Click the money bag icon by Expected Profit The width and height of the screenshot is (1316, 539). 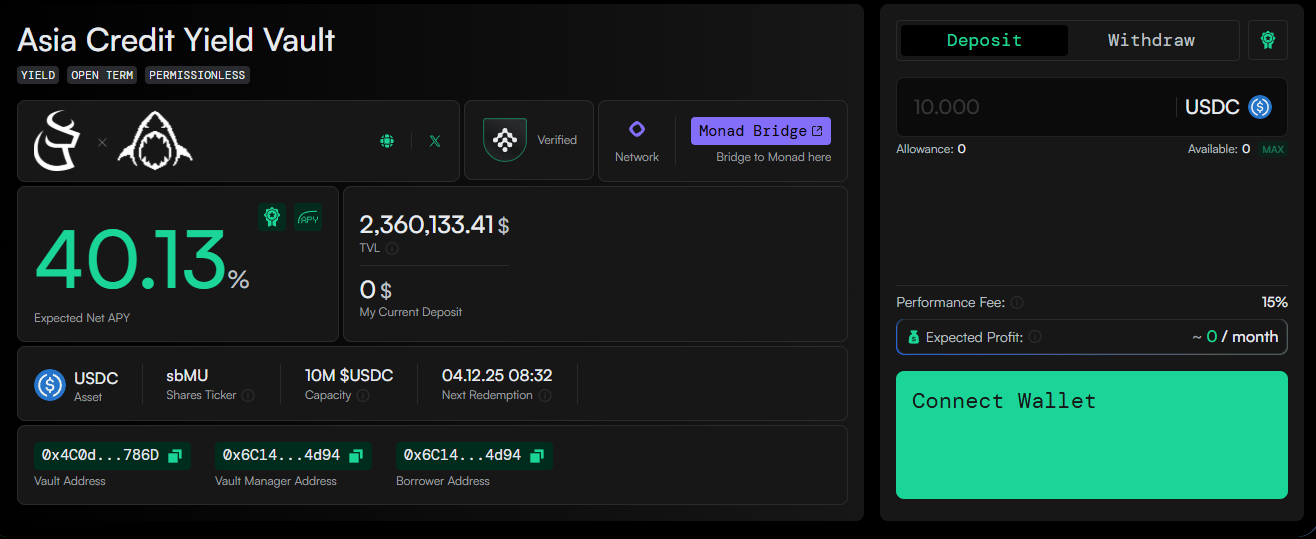pyautogui.click(x=913, y=337)
